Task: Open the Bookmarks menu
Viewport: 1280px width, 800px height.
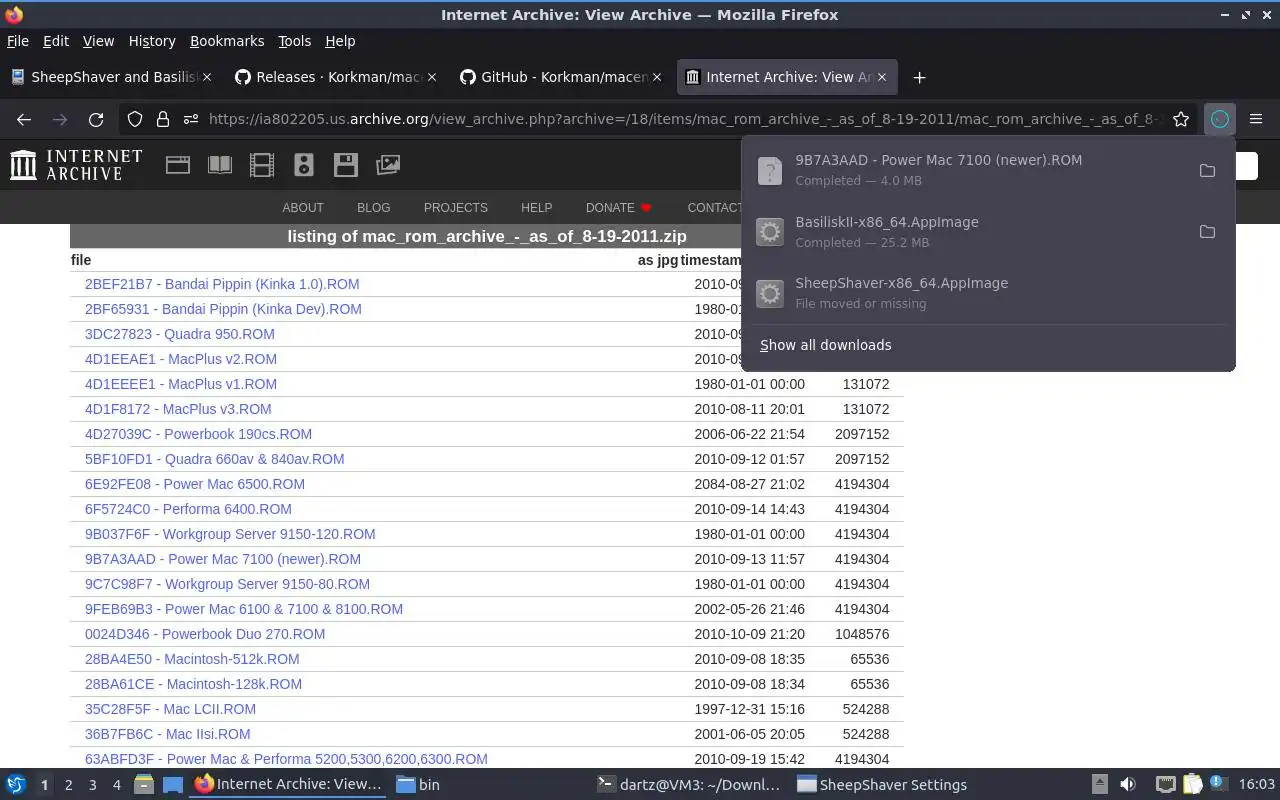Action: click(227, 41)
